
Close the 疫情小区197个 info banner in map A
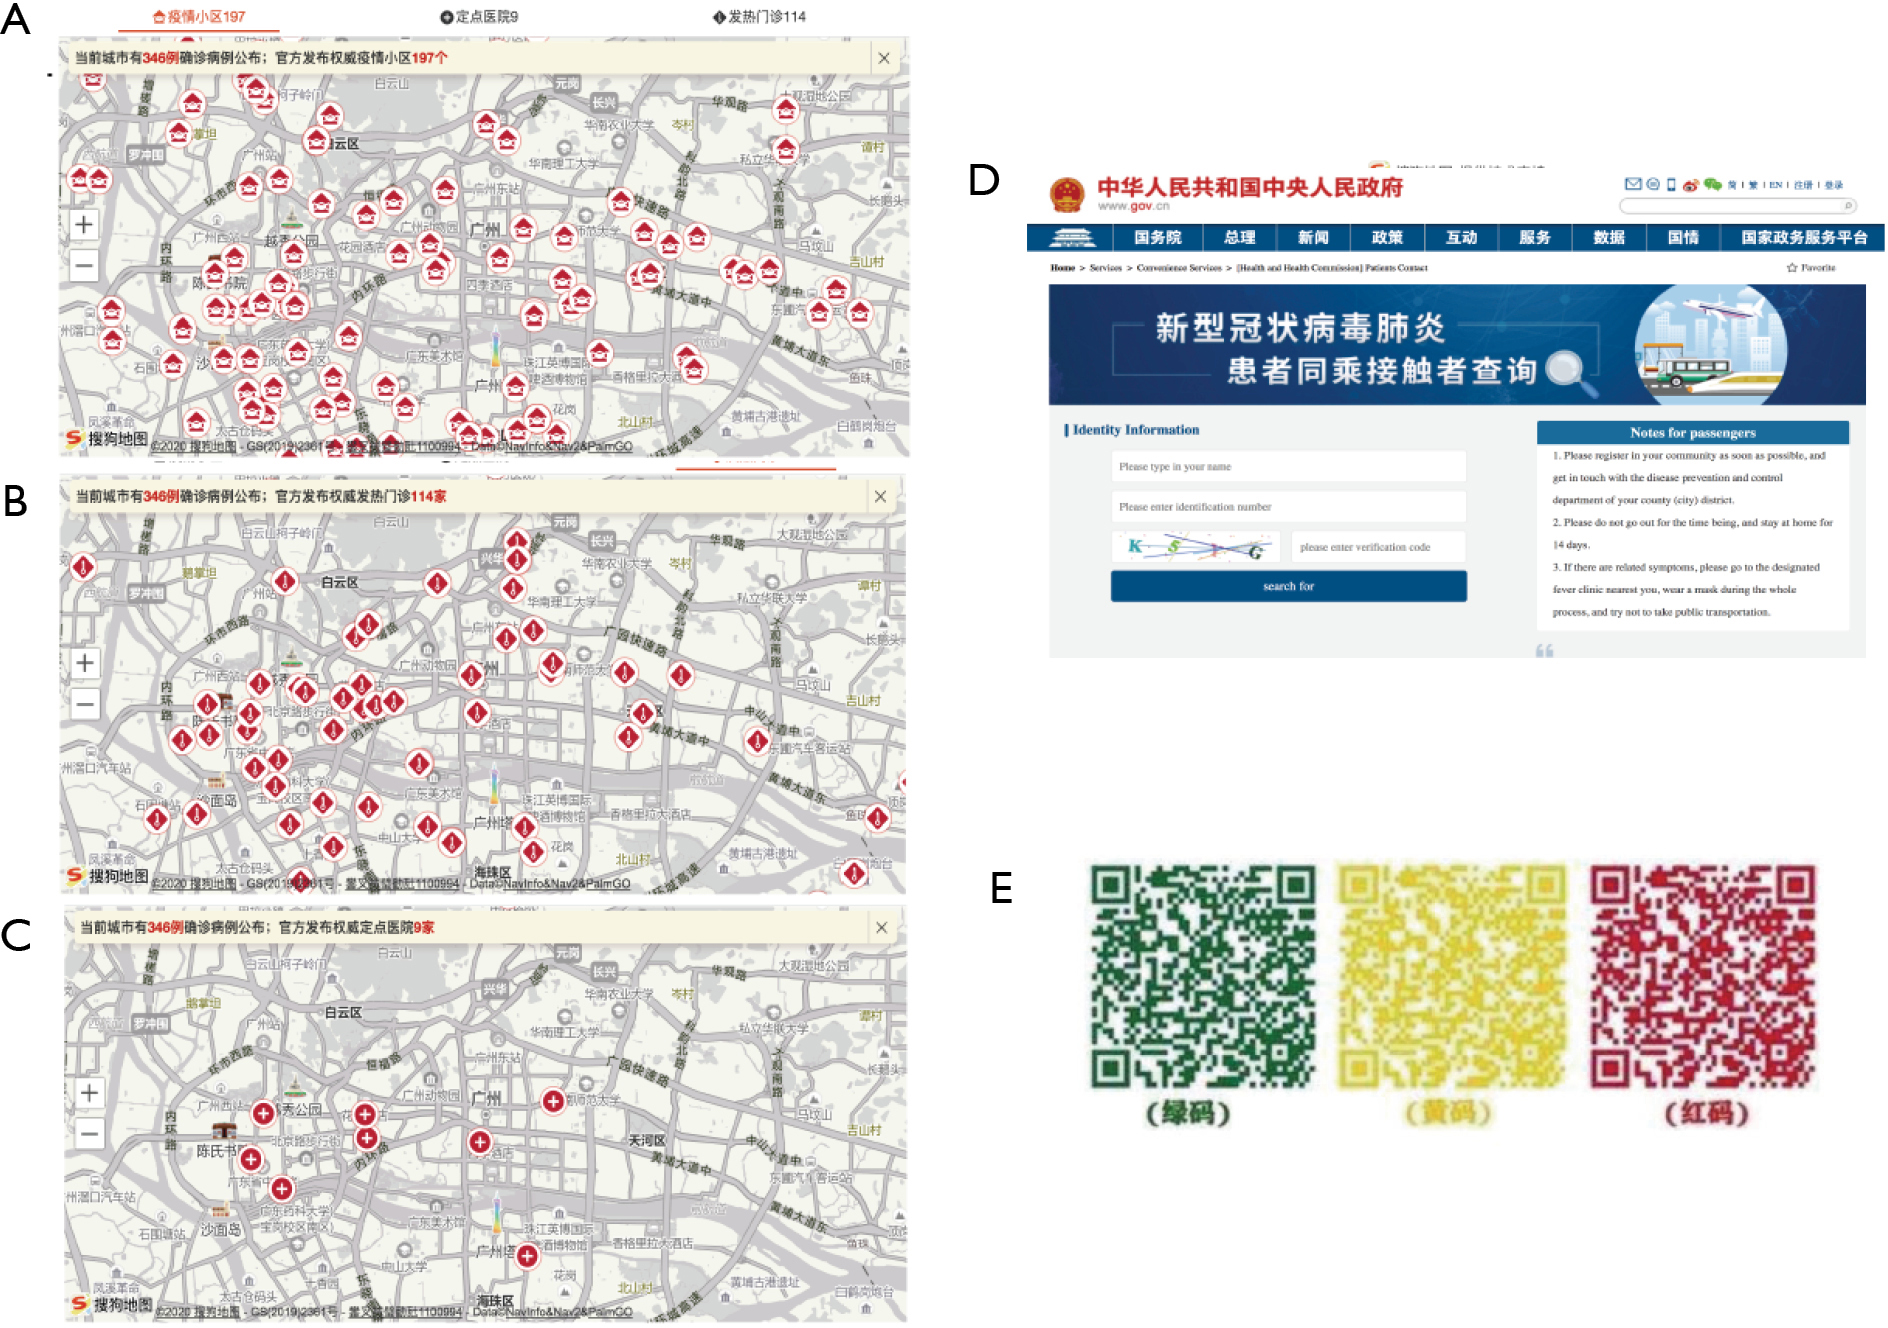pyautogui.click(x=884, y=58)
